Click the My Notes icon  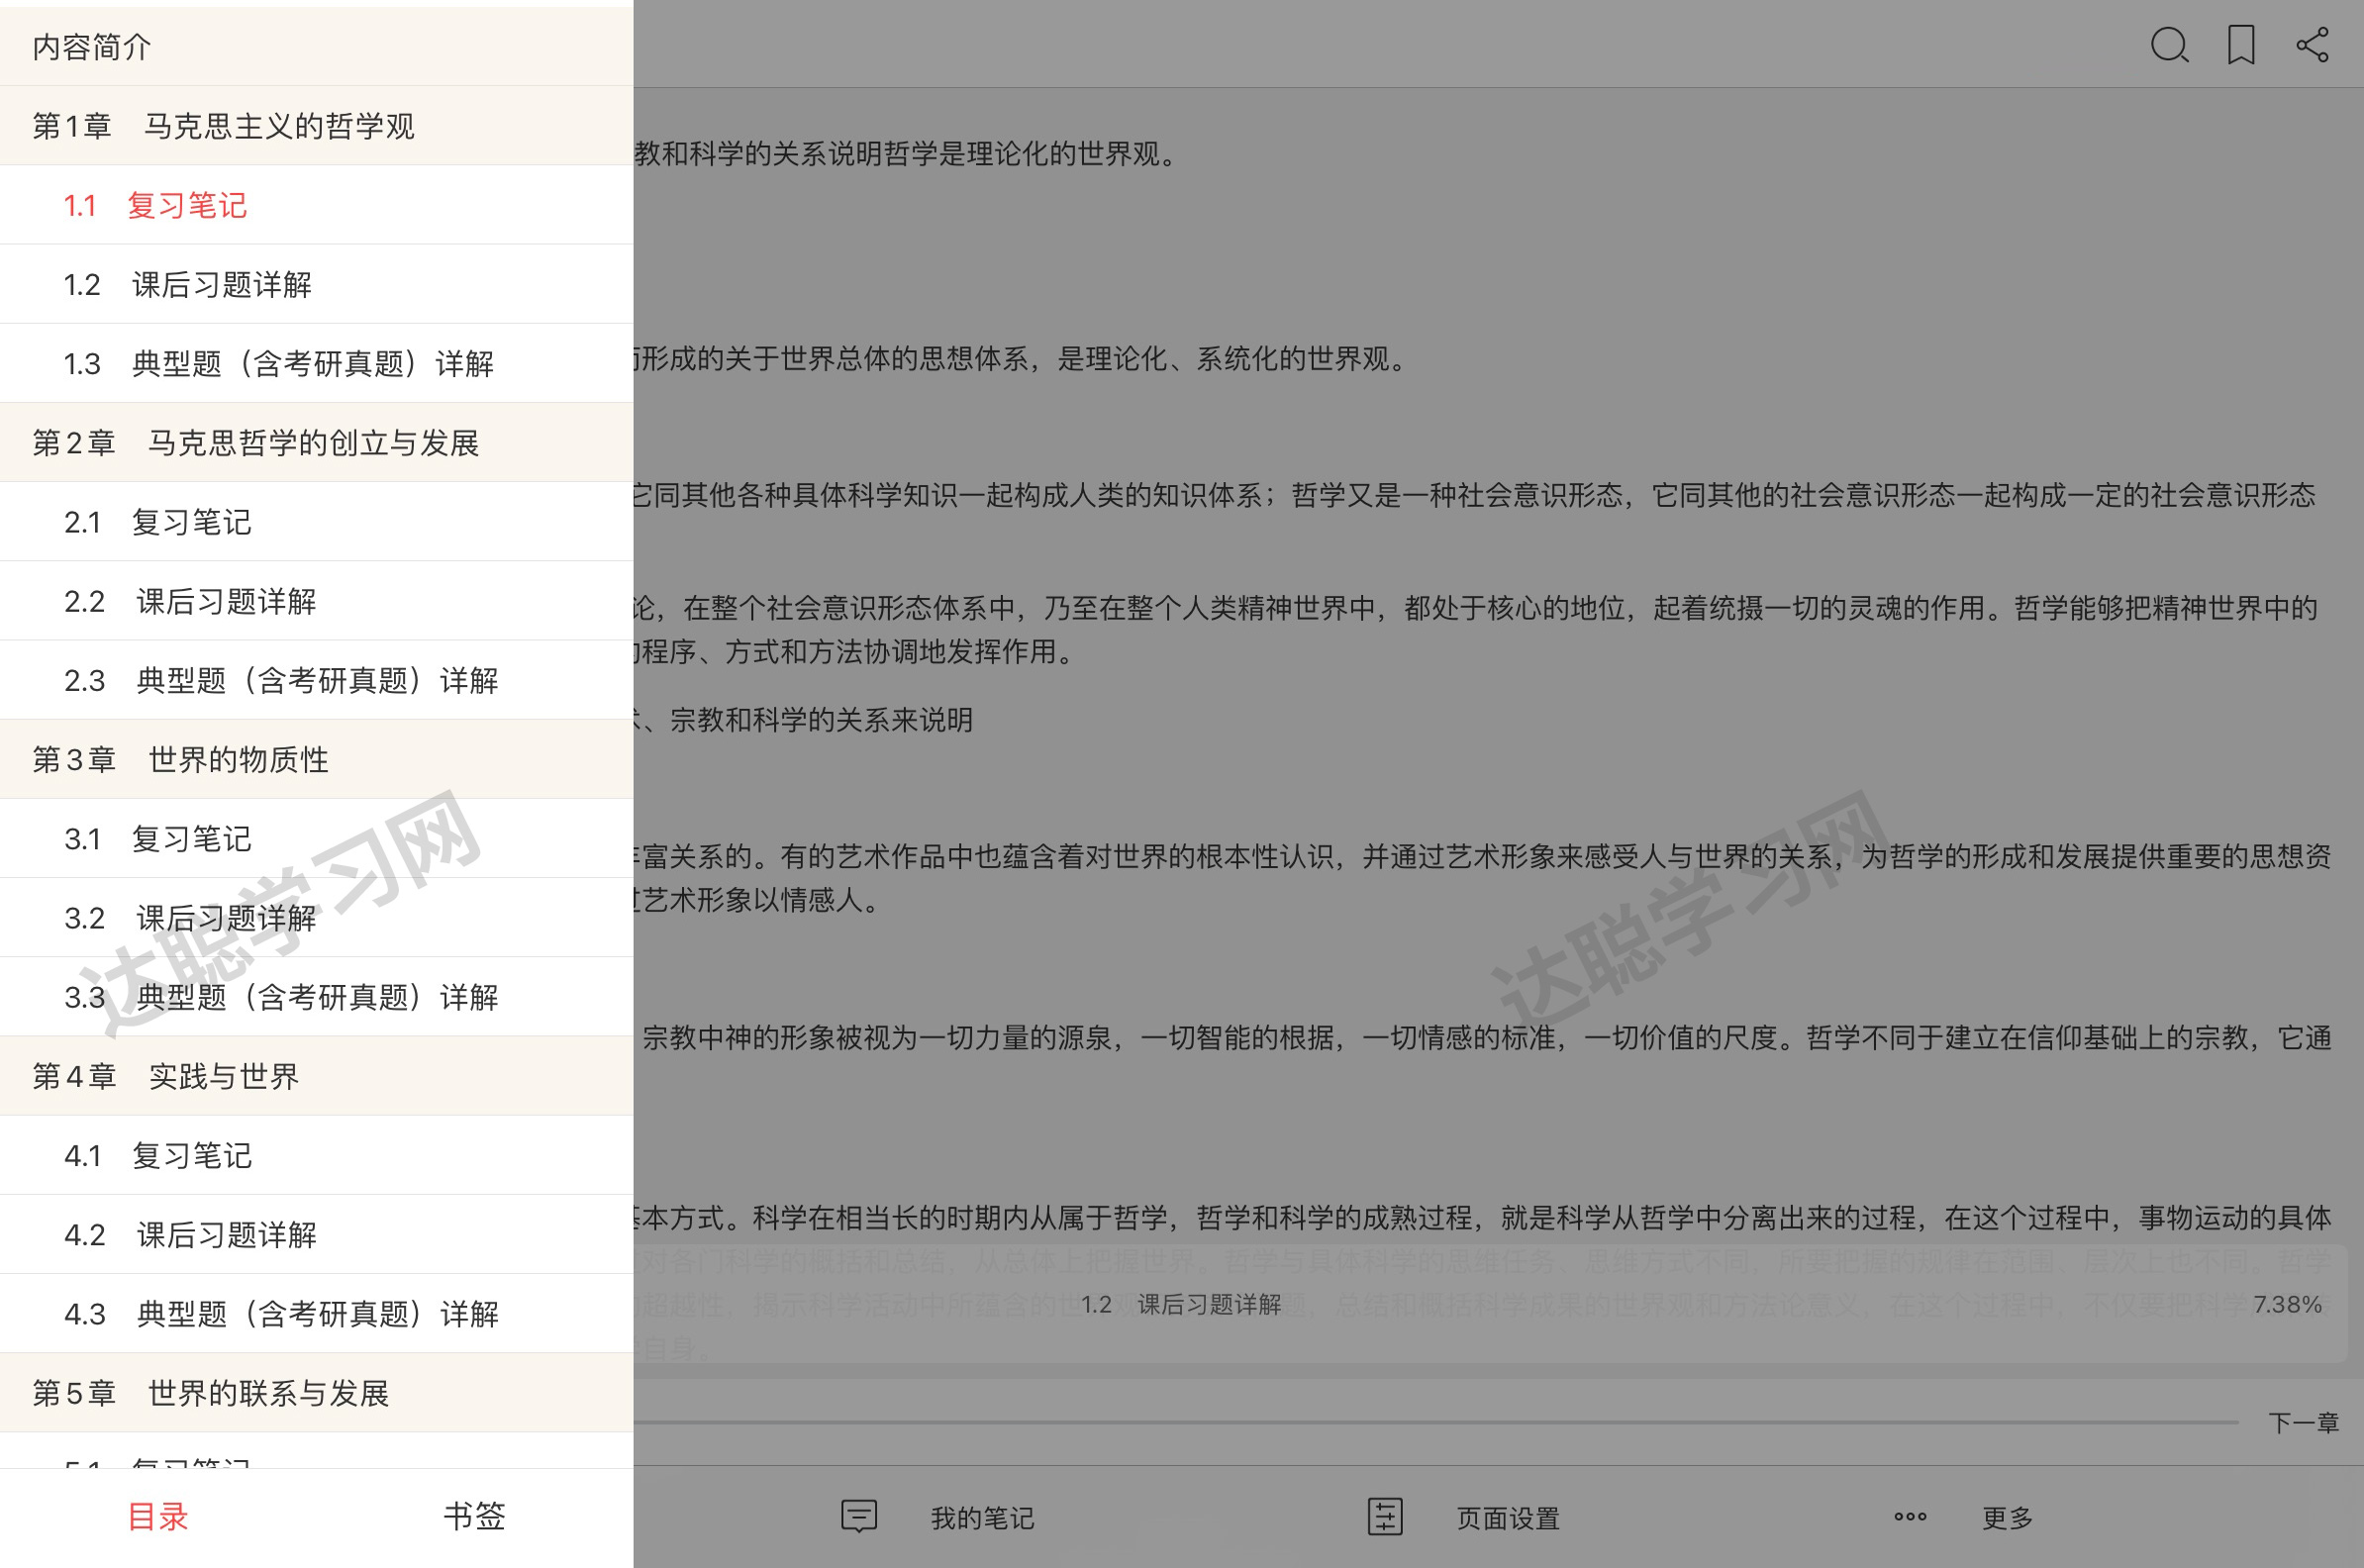click(x=859, y=1516)
